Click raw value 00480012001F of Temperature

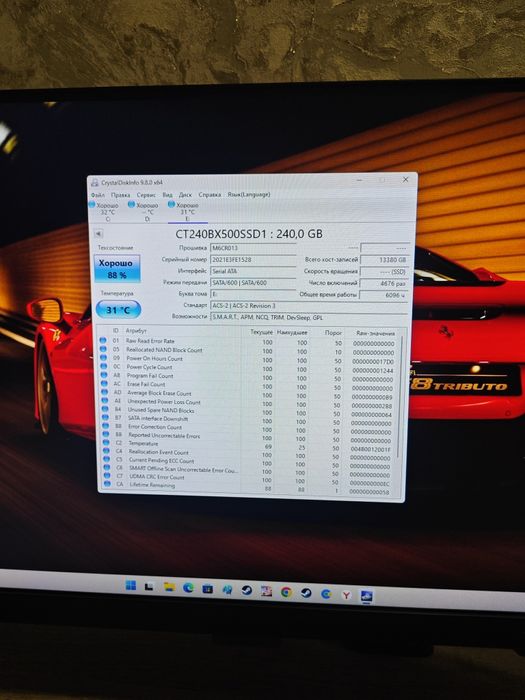(x=371, y=449)
